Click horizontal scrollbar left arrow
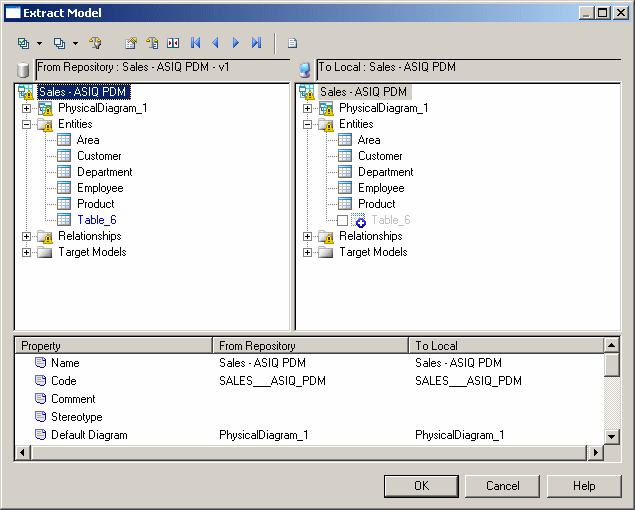Screen dimensions: 635x510 point(23,452)
